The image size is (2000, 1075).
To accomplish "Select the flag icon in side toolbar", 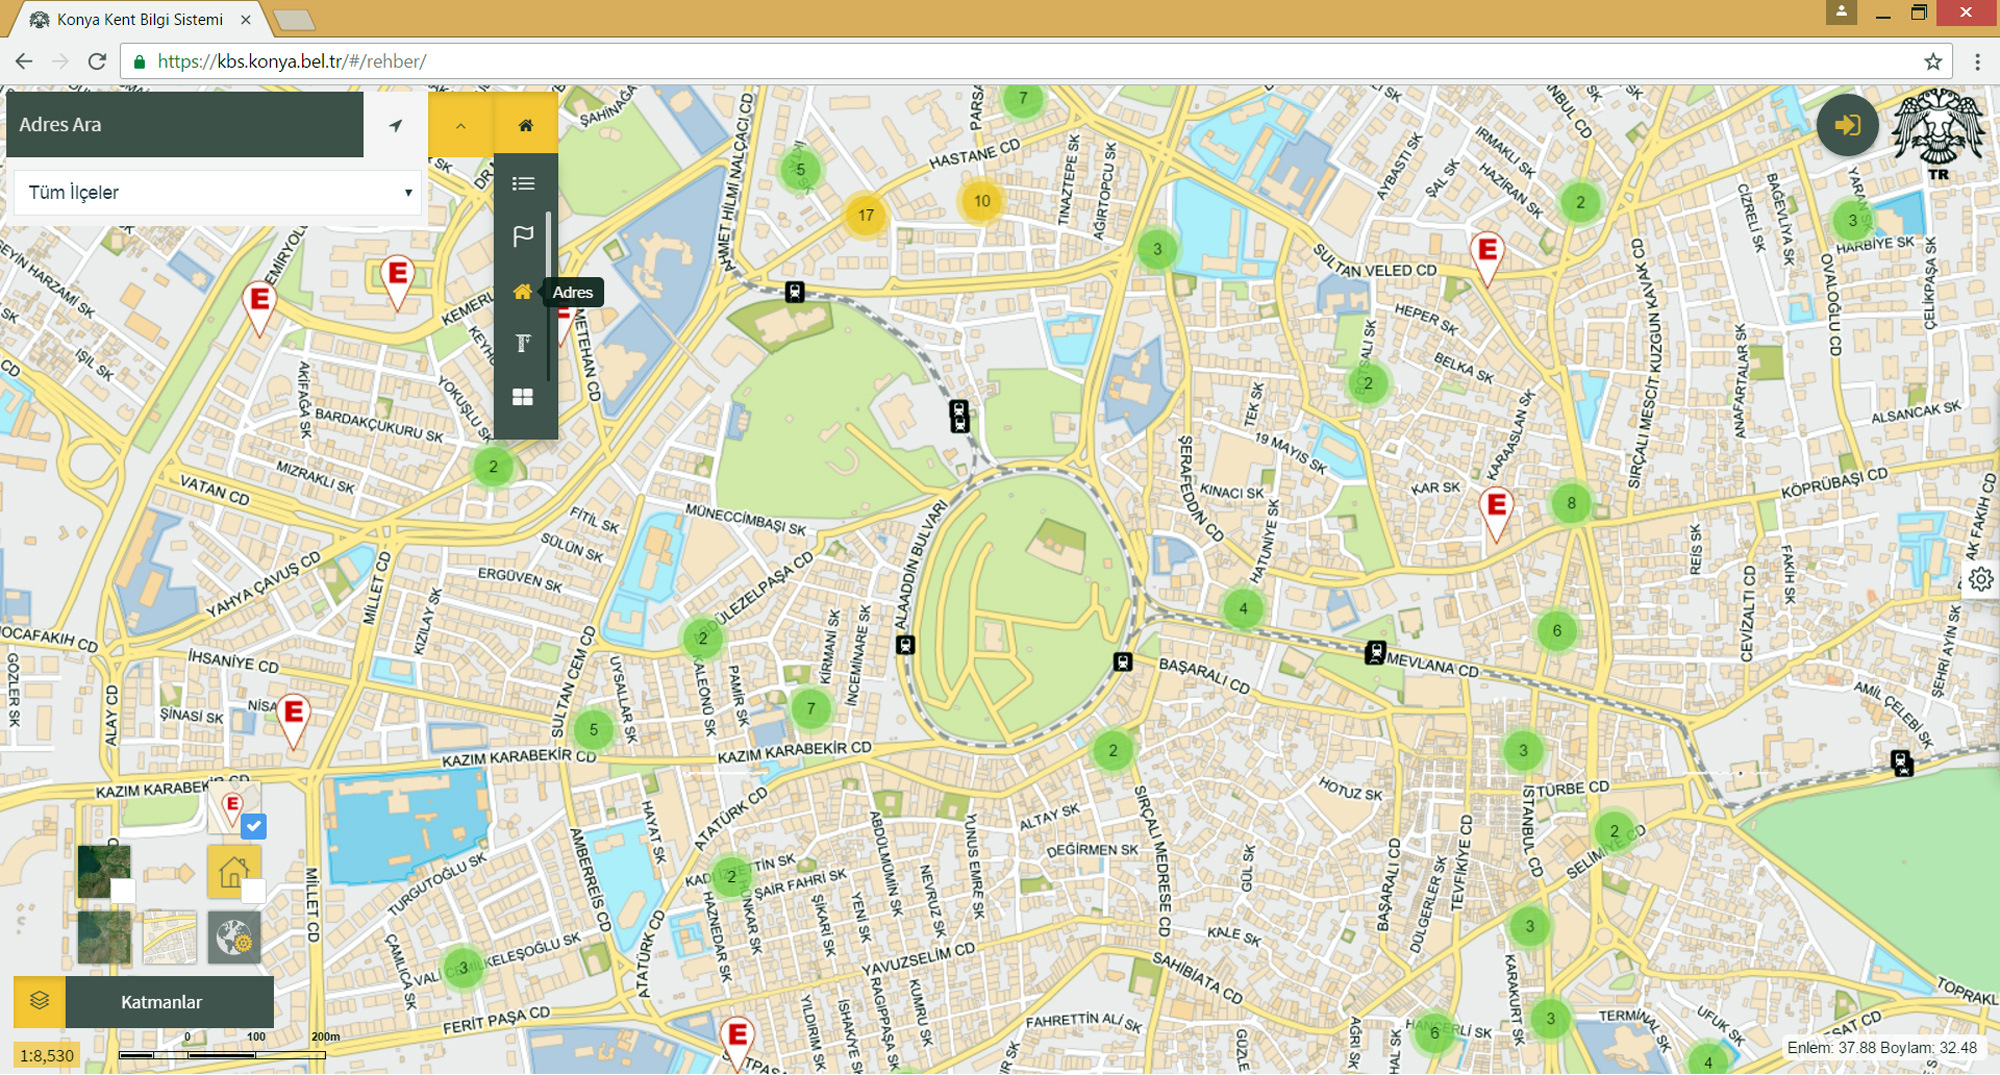I will [523, 237].
